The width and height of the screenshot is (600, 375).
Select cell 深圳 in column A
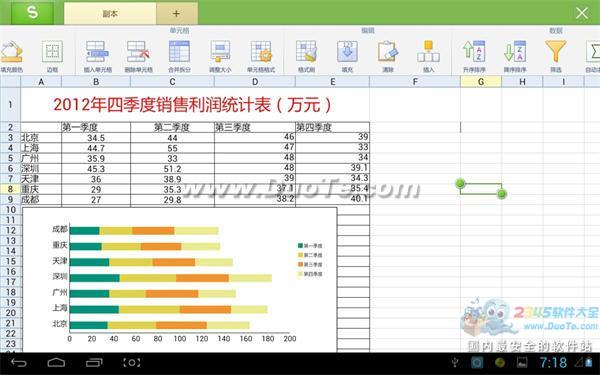[x=41, y=168]
